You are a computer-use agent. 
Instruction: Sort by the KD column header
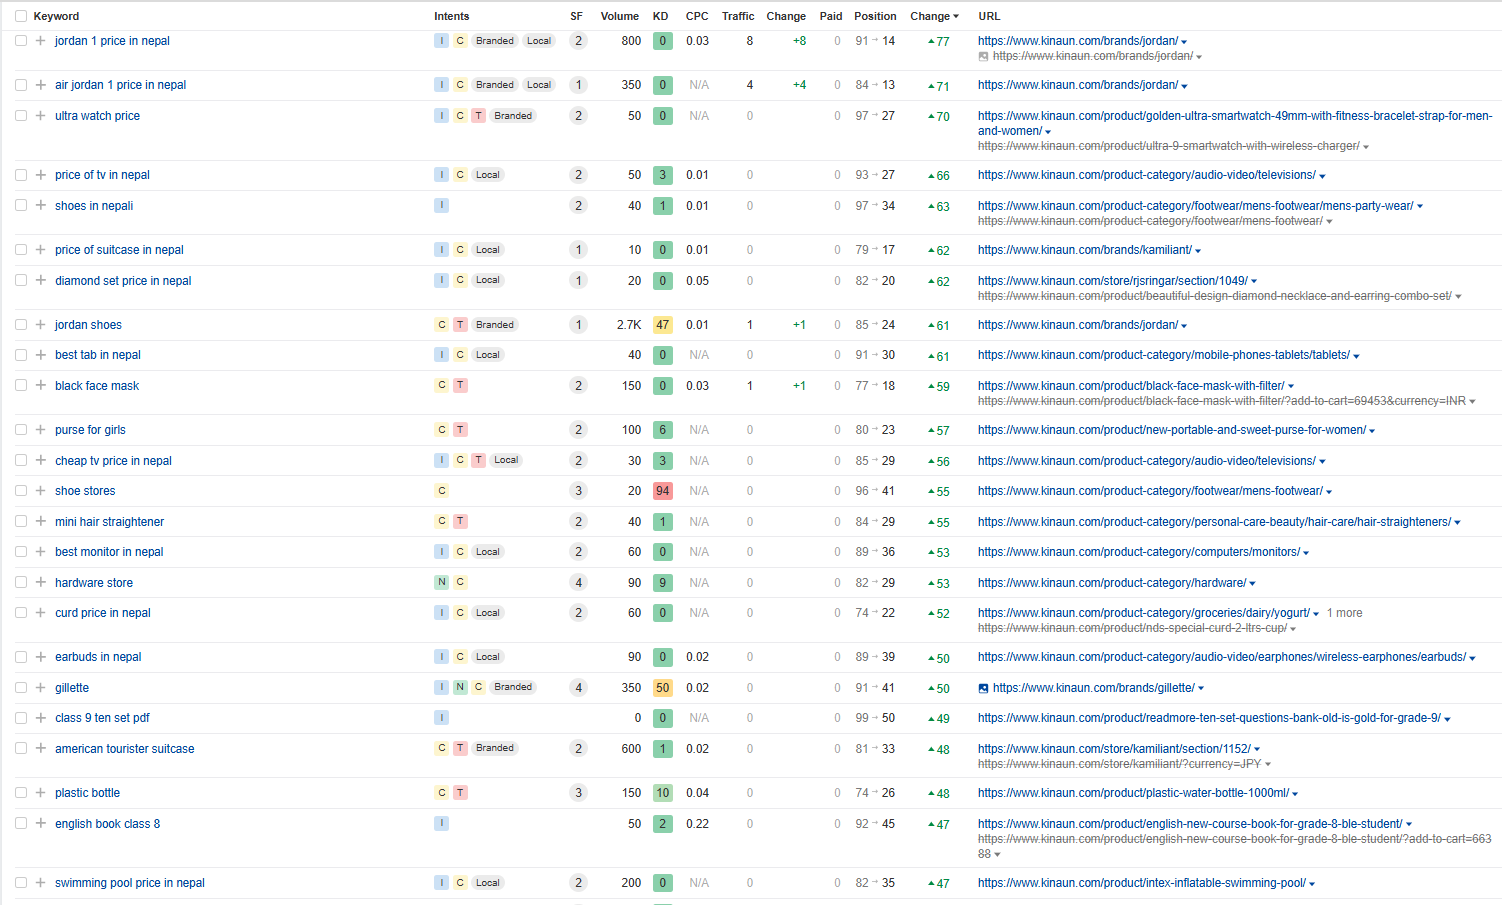[x=660, y=16]
